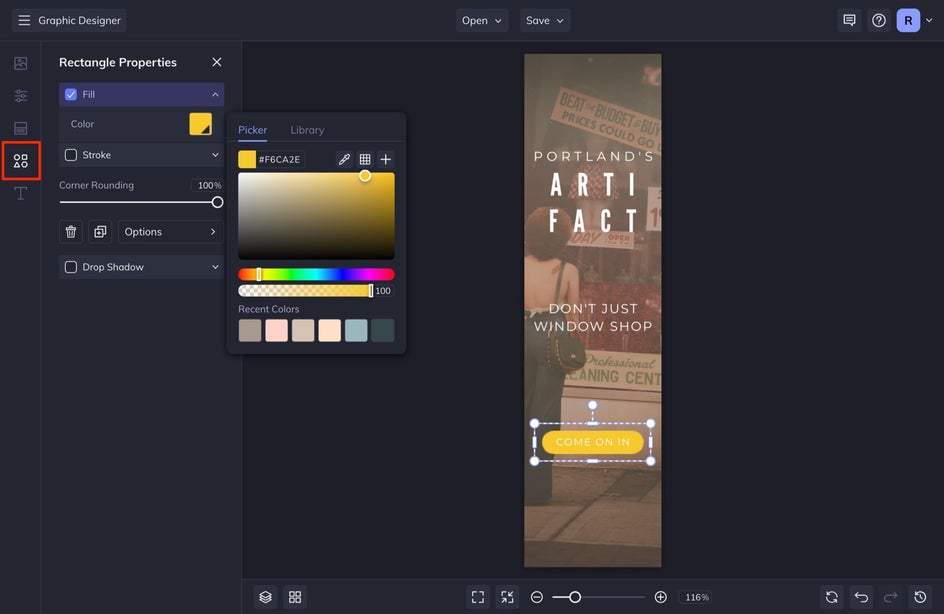
Task: Click the 116% zoom percentage field
Action: click(x=697, y=597)
